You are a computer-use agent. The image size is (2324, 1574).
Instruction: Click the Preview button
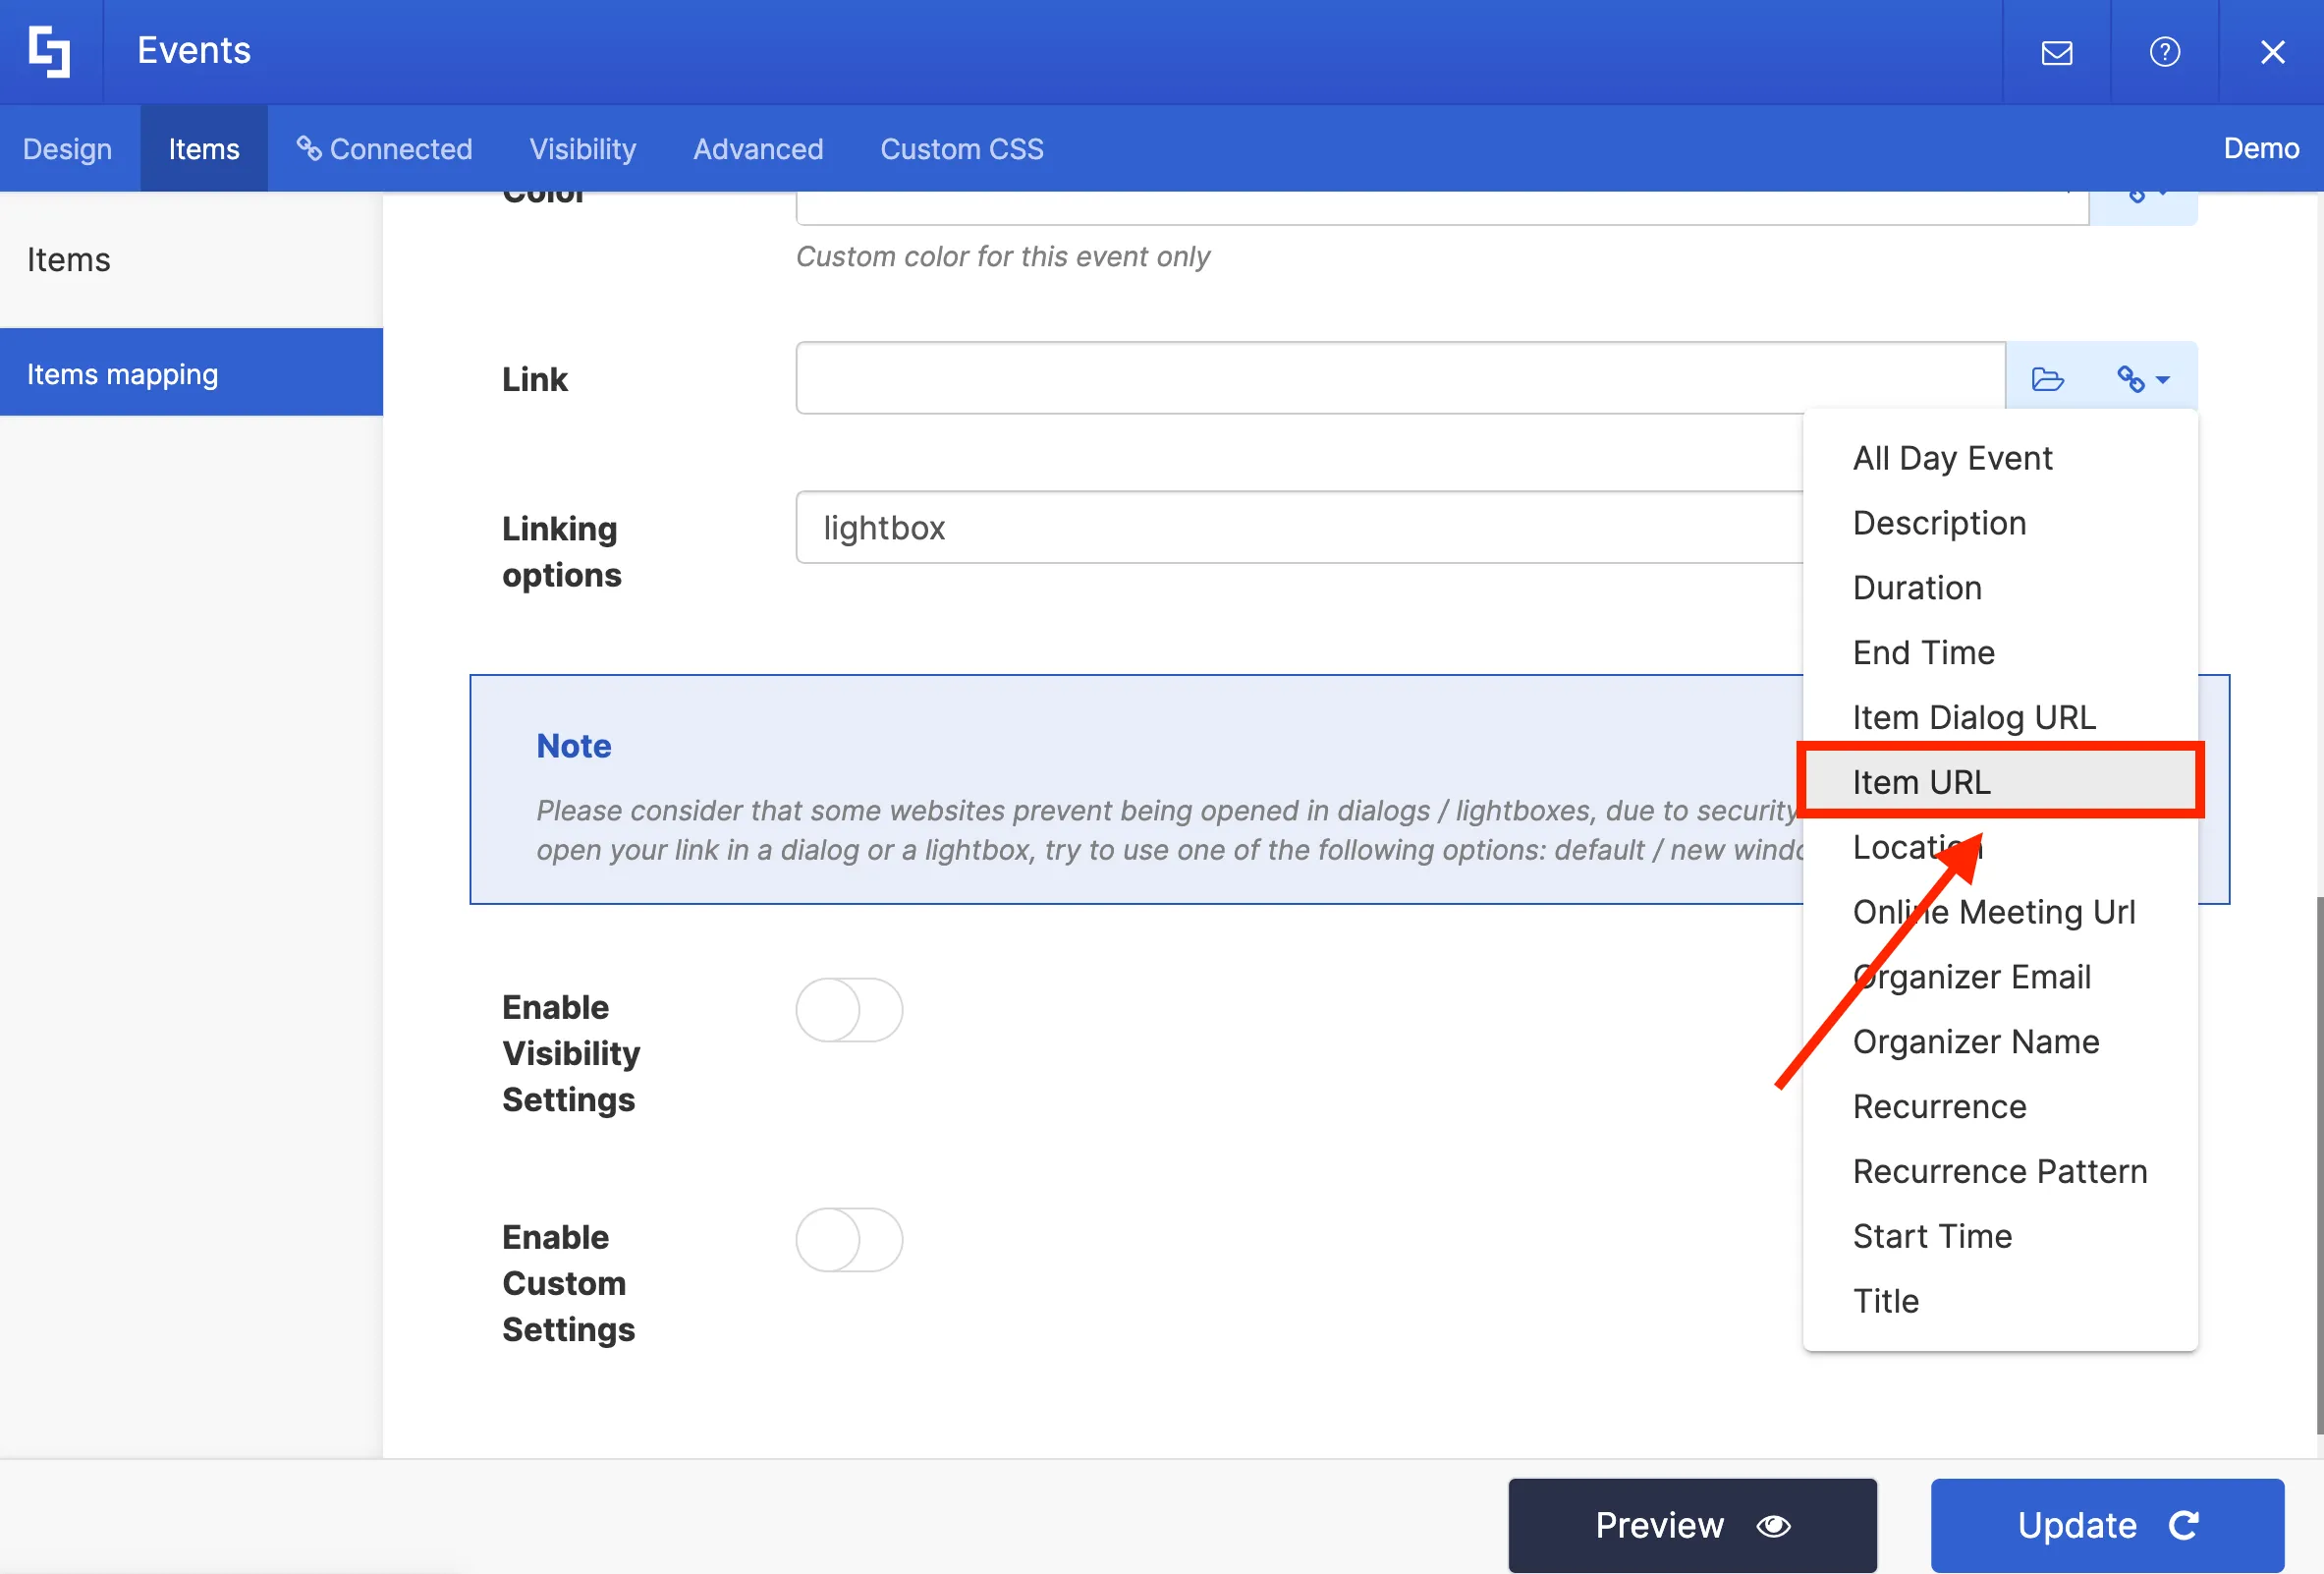coord(1692,1525)
